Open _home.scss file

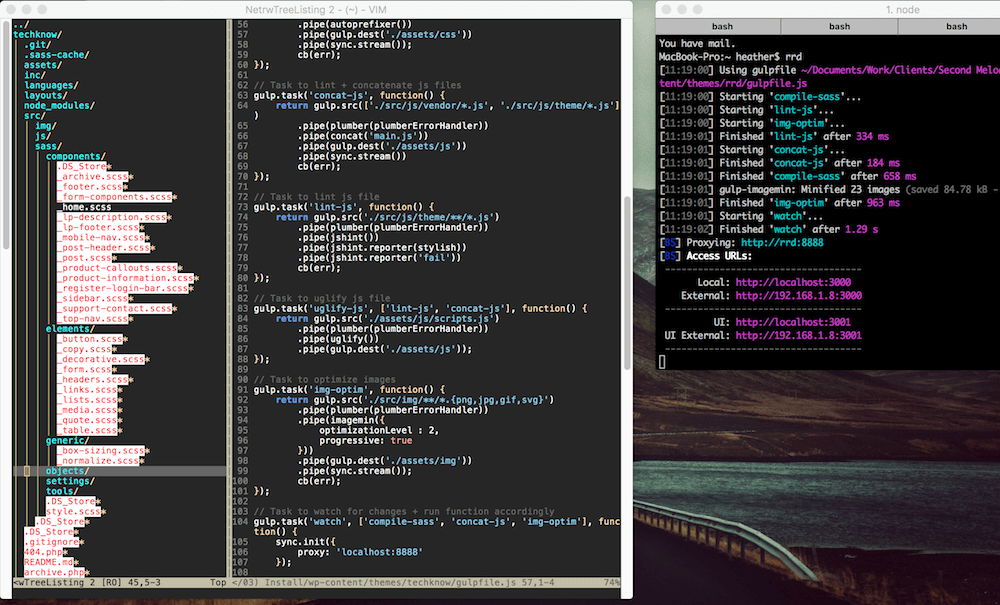pos(84,207)
